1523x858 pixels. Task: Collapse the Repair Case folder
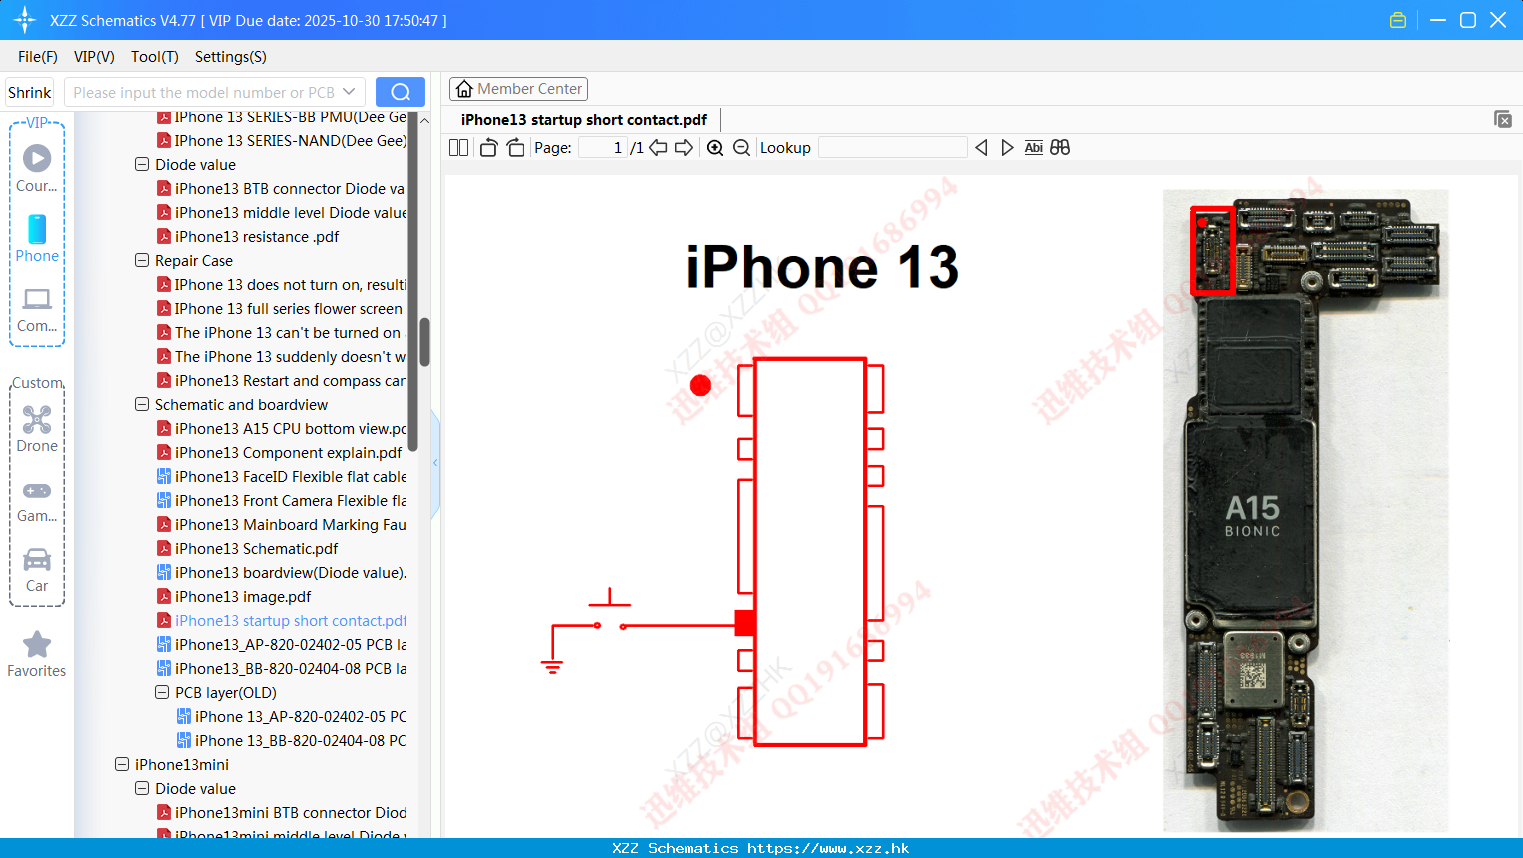coord(142,260)
